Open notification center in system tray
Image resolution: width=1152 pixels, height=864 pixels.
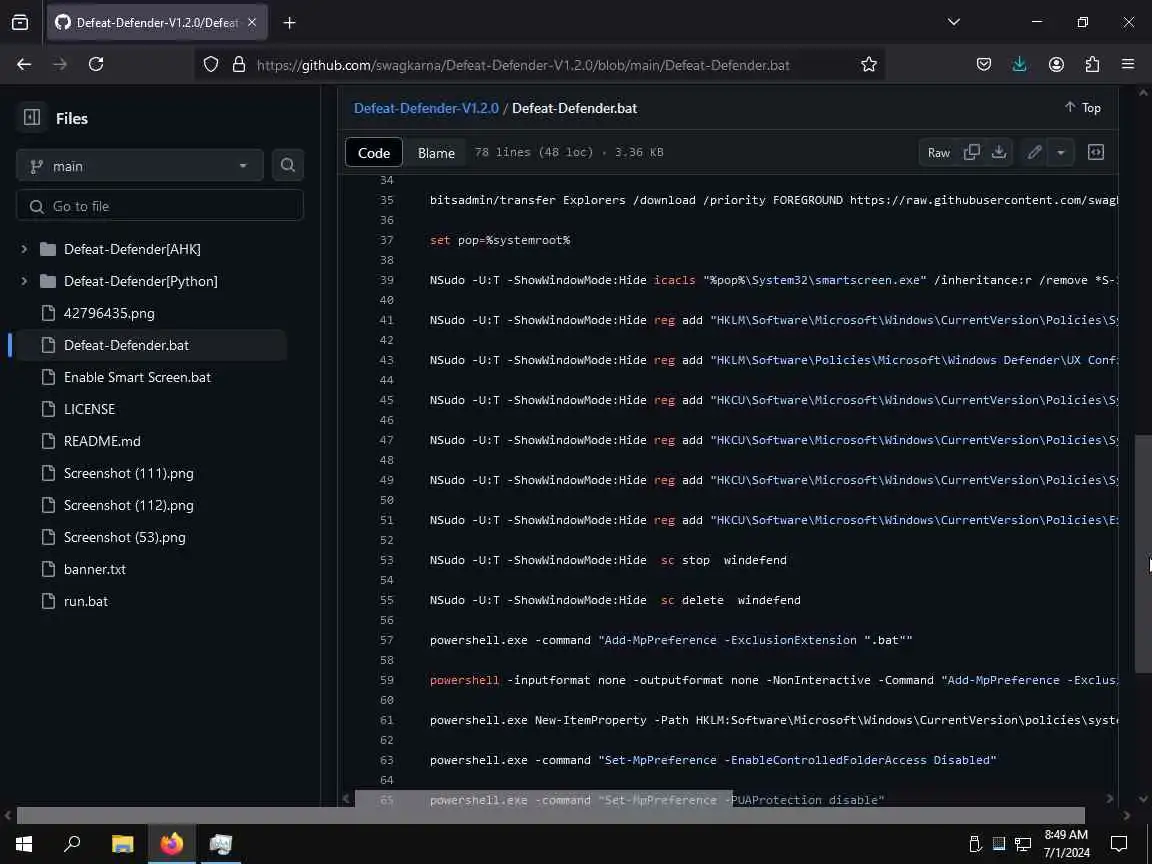coord(1118,843)
